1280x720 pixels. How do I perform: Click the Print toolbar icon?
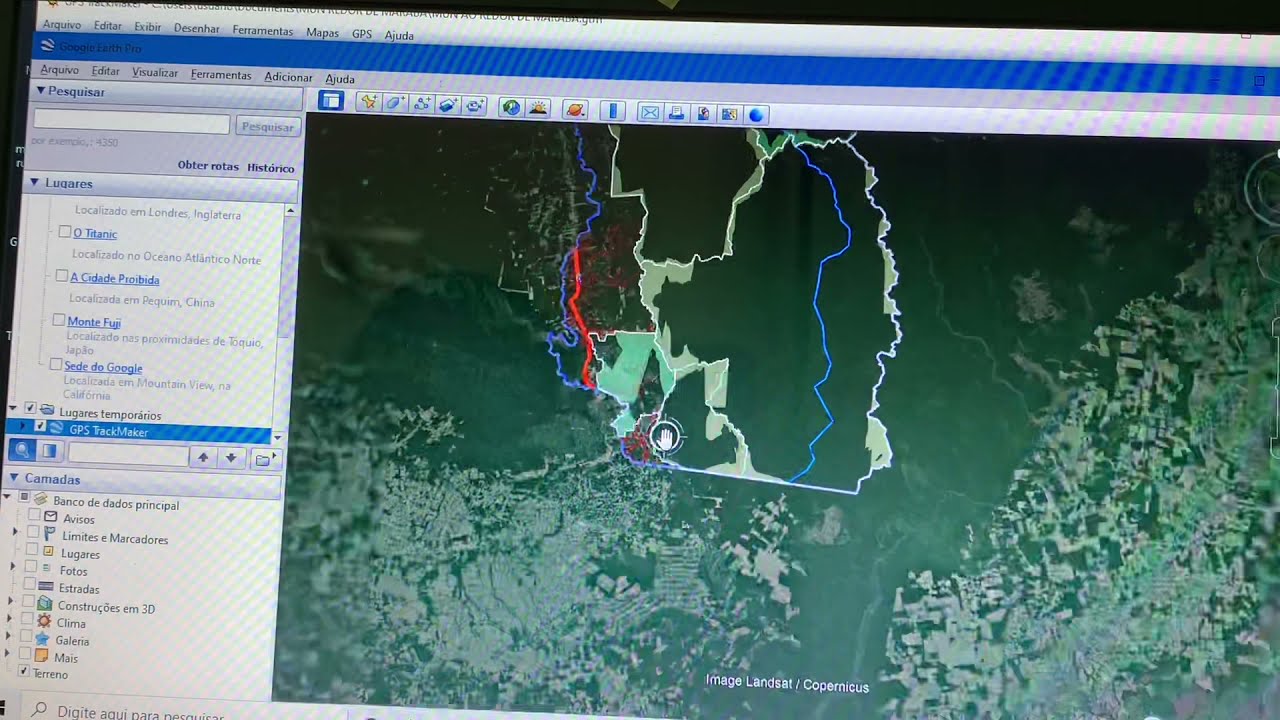677,113
